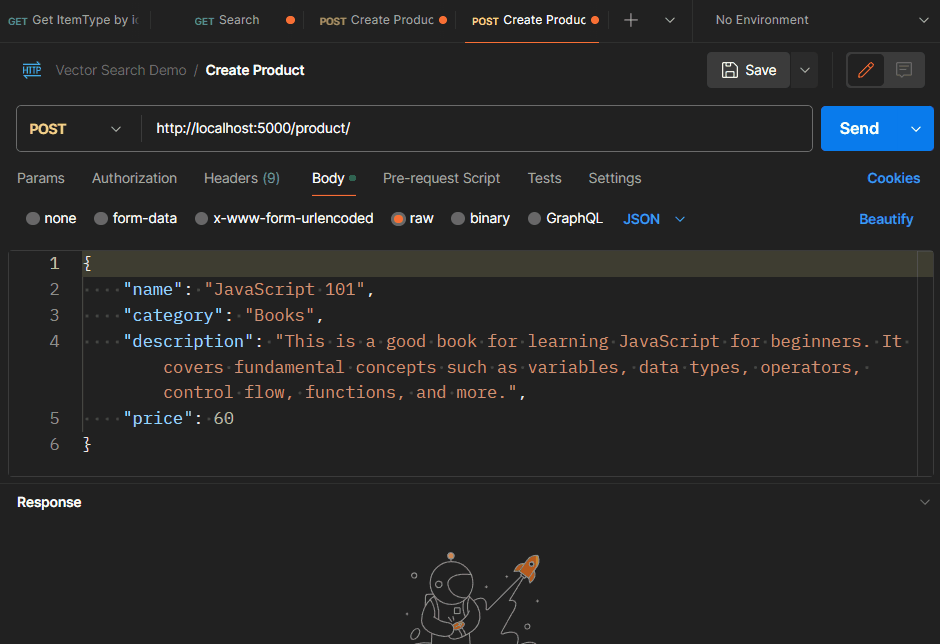Click the edit request name pencil icon
This screenshot has height=644, width=940.
pyautogui.click(x=865, y=70)
